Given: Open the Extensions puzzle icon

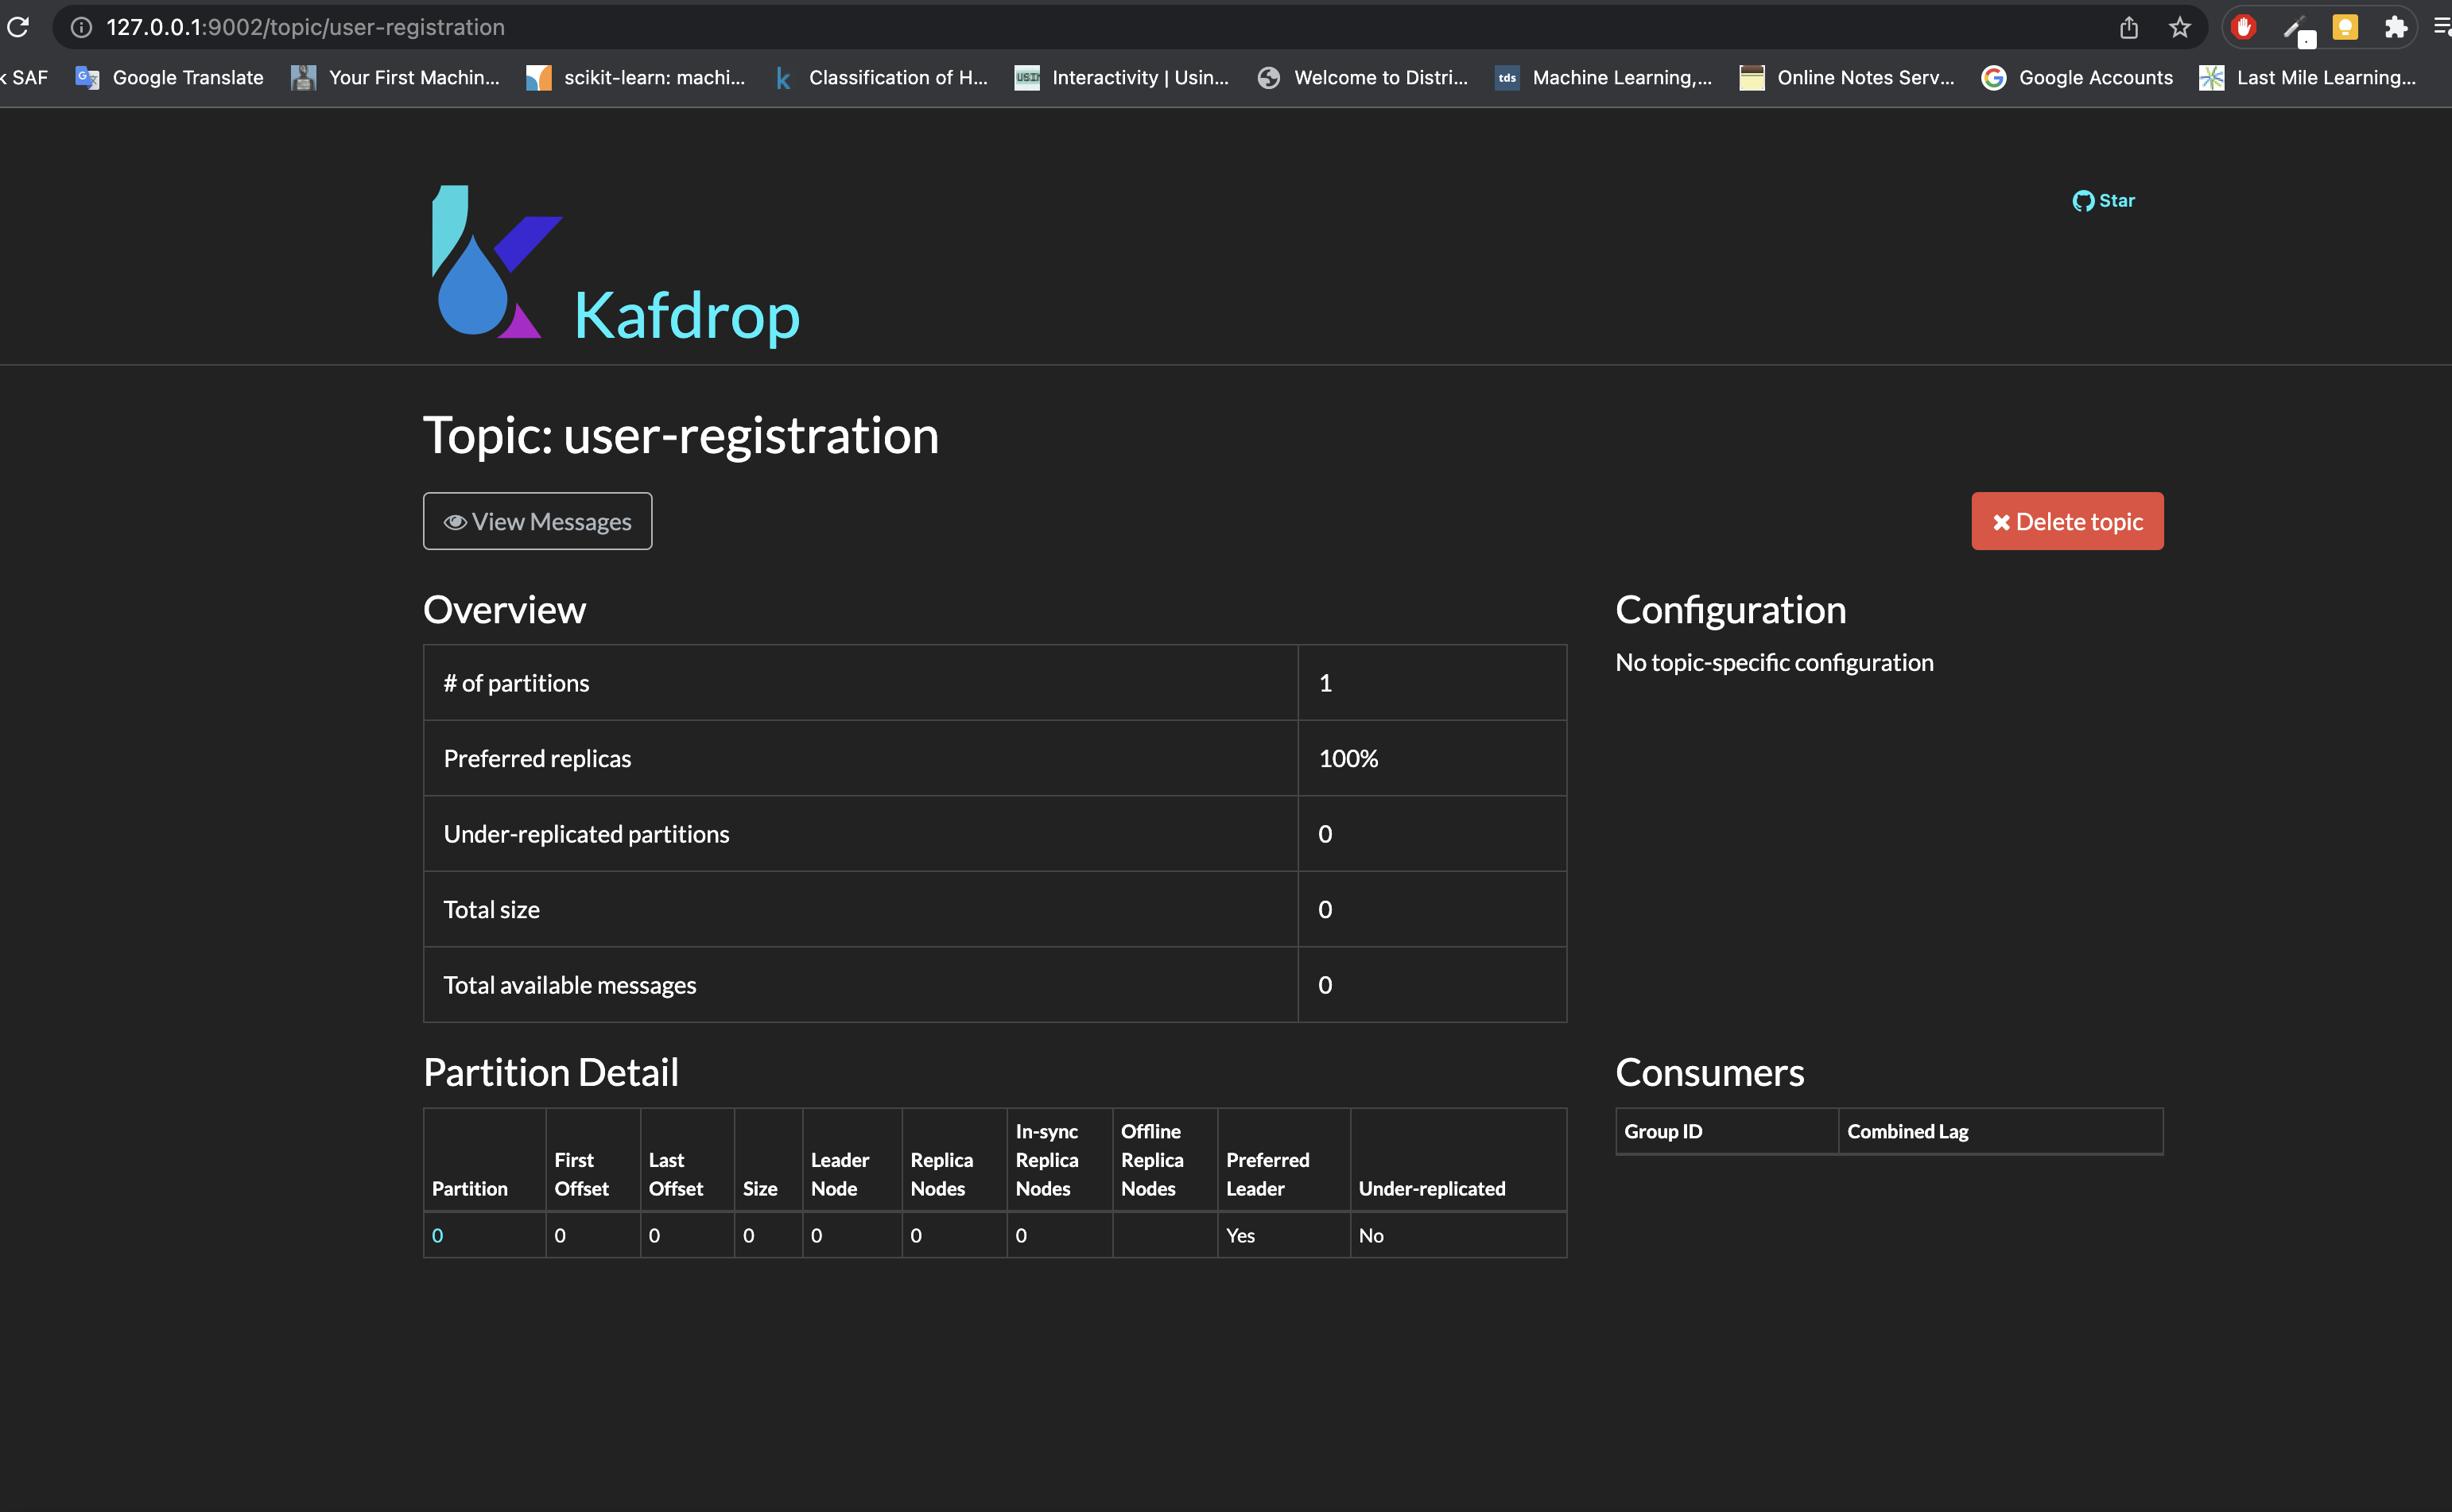Looking at the screenshot, I should 2395,27.
